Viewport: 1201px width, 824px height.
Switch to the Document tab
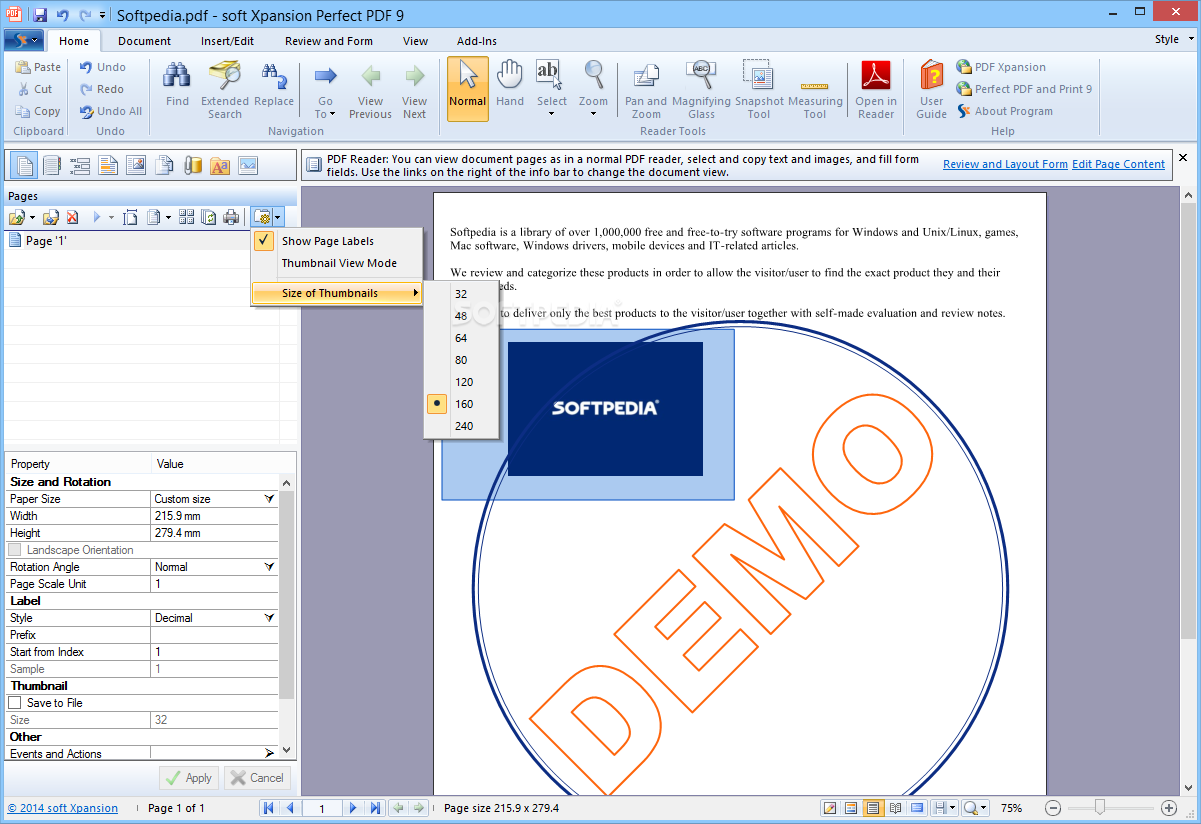tap(144, 41)
